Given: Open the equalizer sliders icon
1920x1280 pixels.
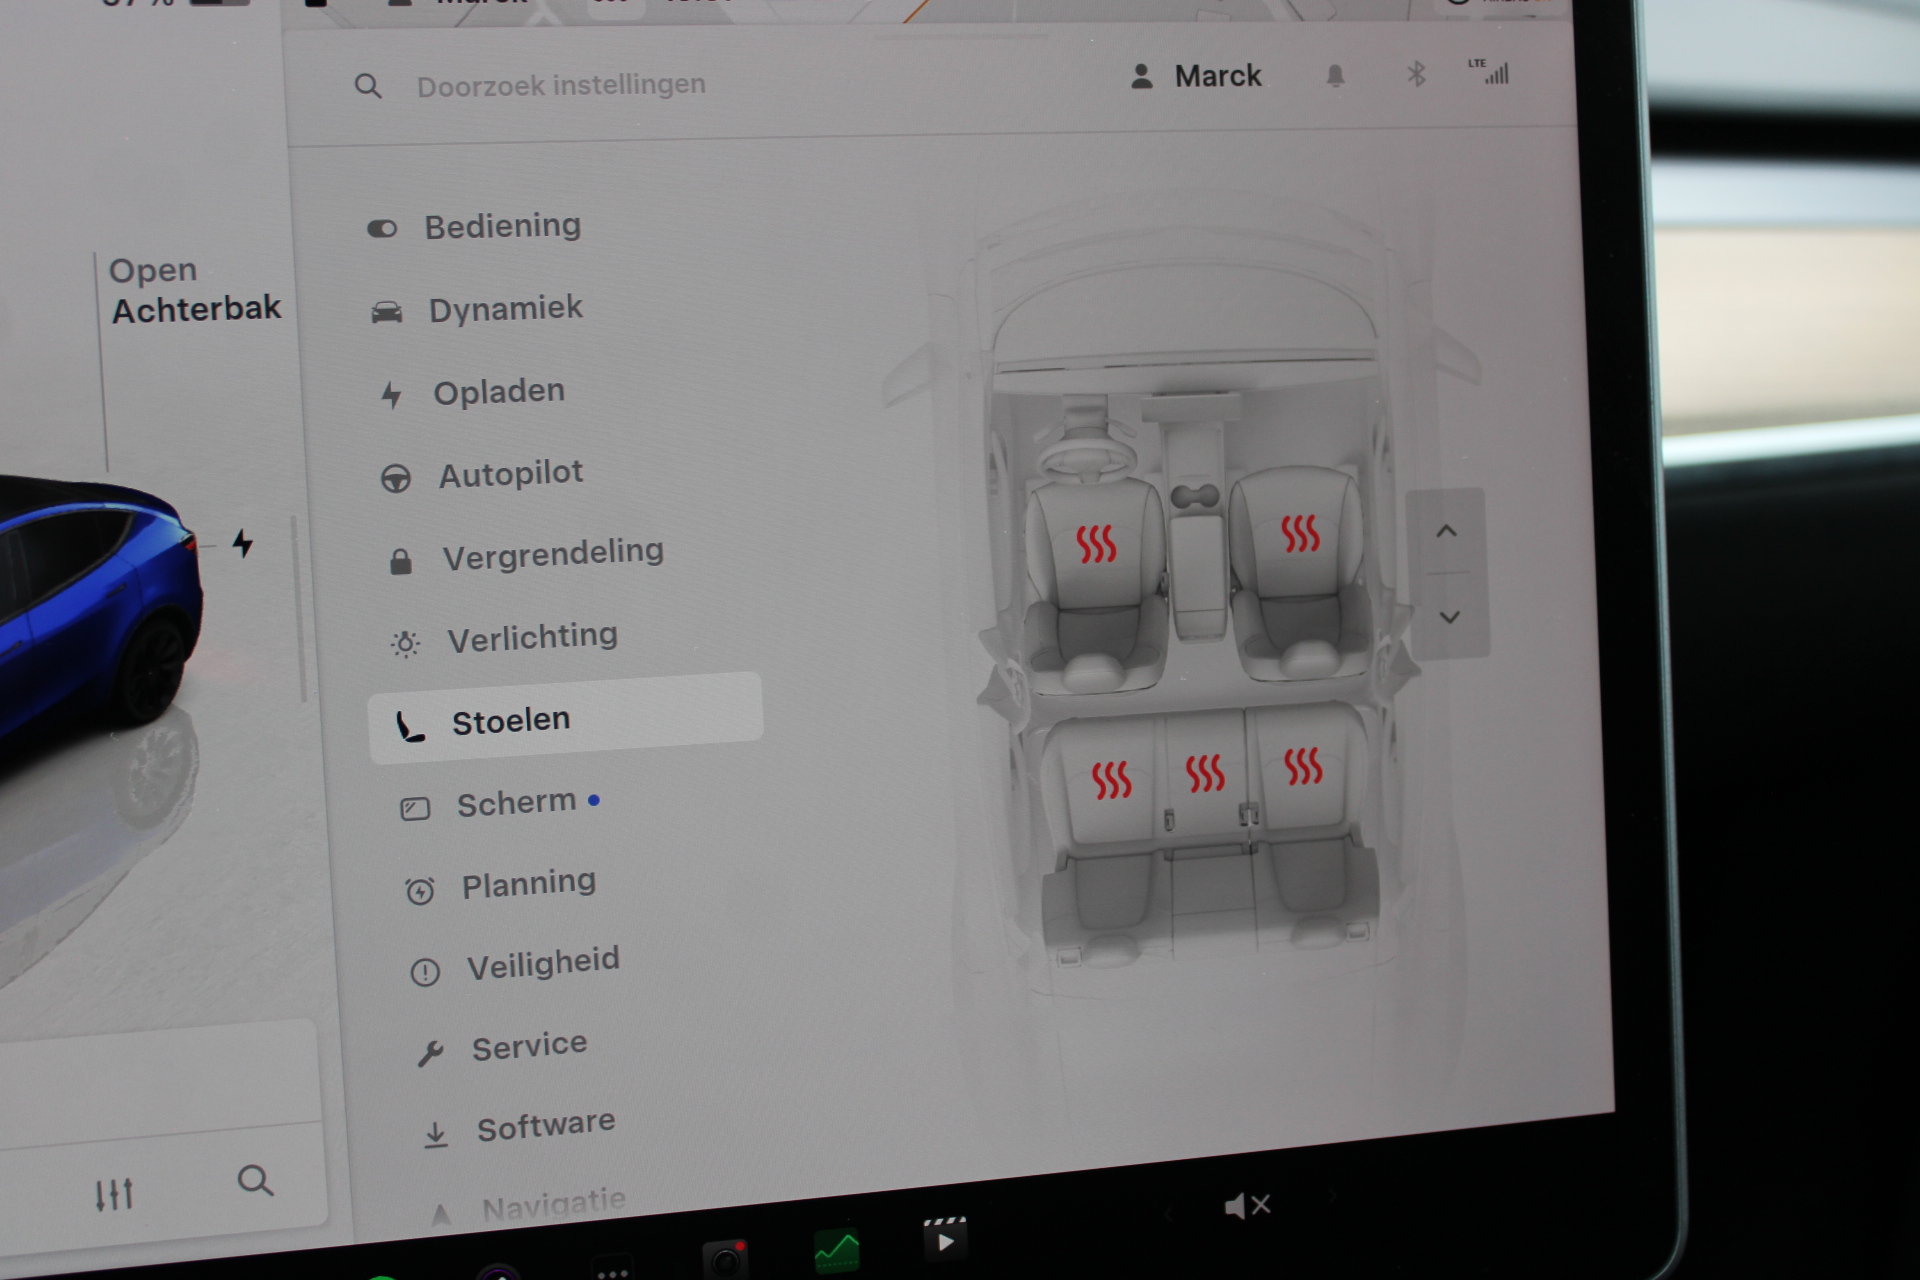Looking at the screenshot, I should pos(114,1194).
